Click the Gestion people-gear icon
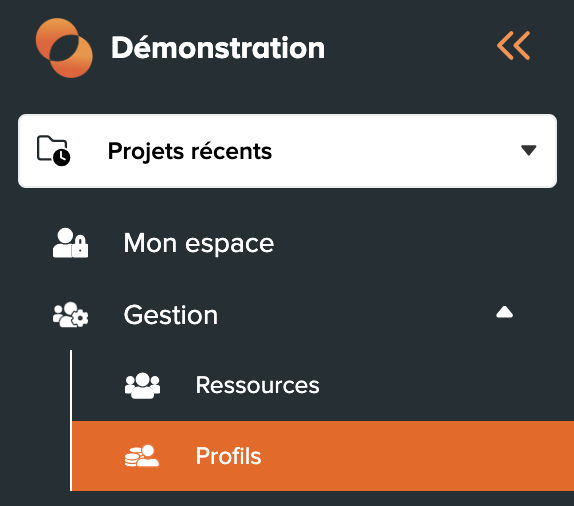 tap(70, 315)
